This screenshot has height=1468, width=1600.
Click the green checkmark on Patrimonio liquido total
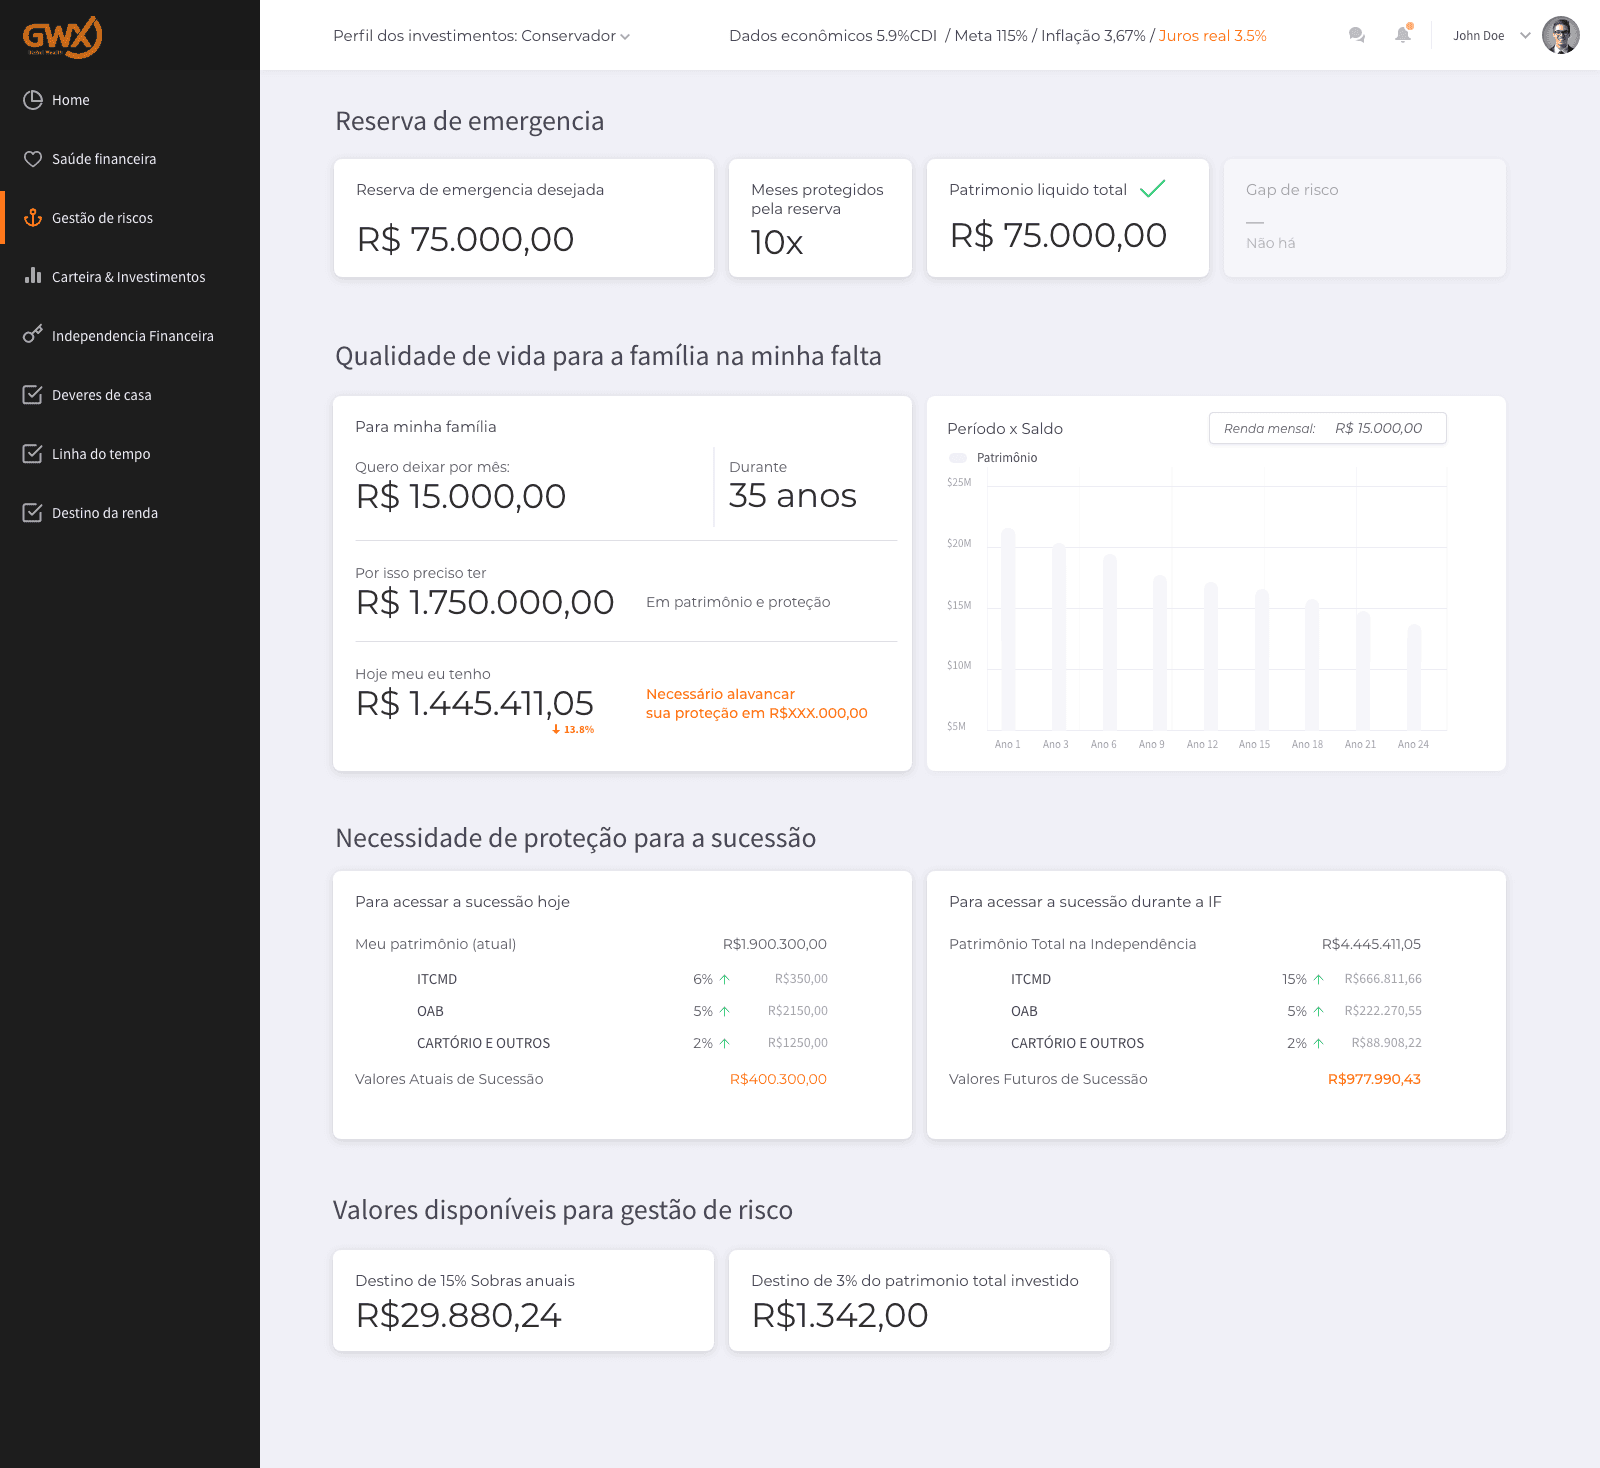click(x=1153, y=188)
